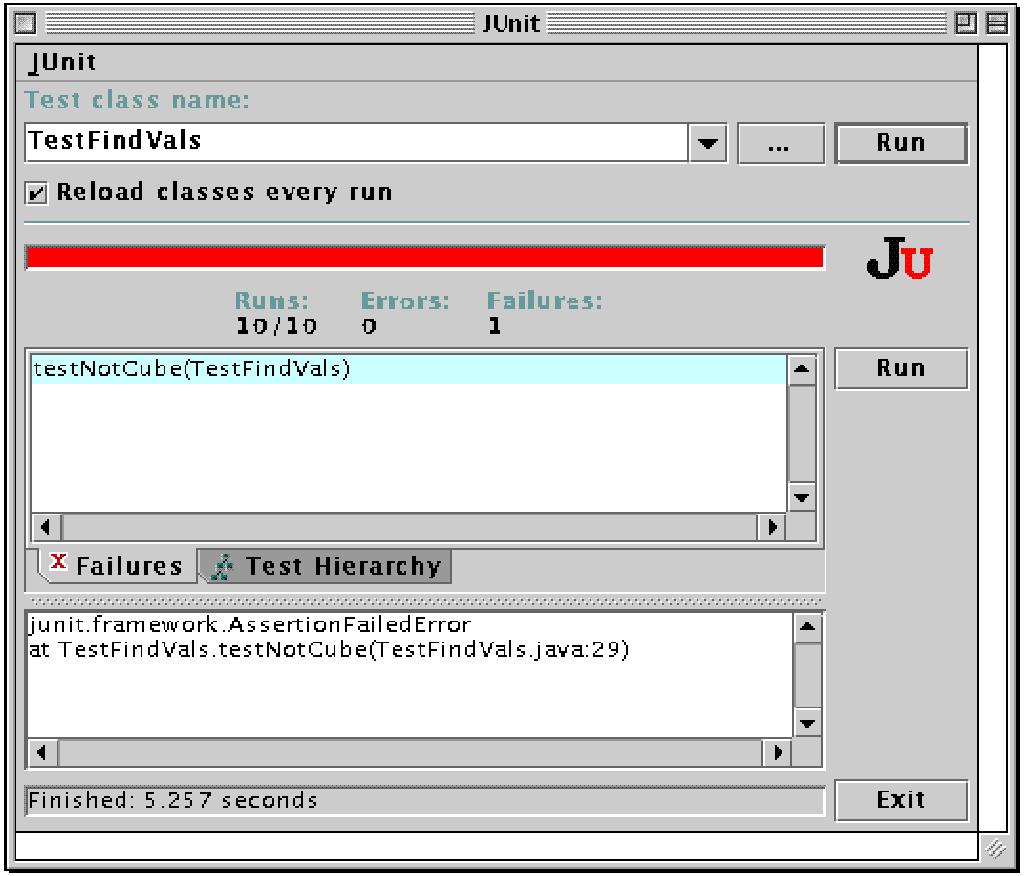Image resolution: width=1024 pixels, height=876 pixels.
Task: Click the JU logo icon
Action: pyautogui.click(x=899, y=258)
